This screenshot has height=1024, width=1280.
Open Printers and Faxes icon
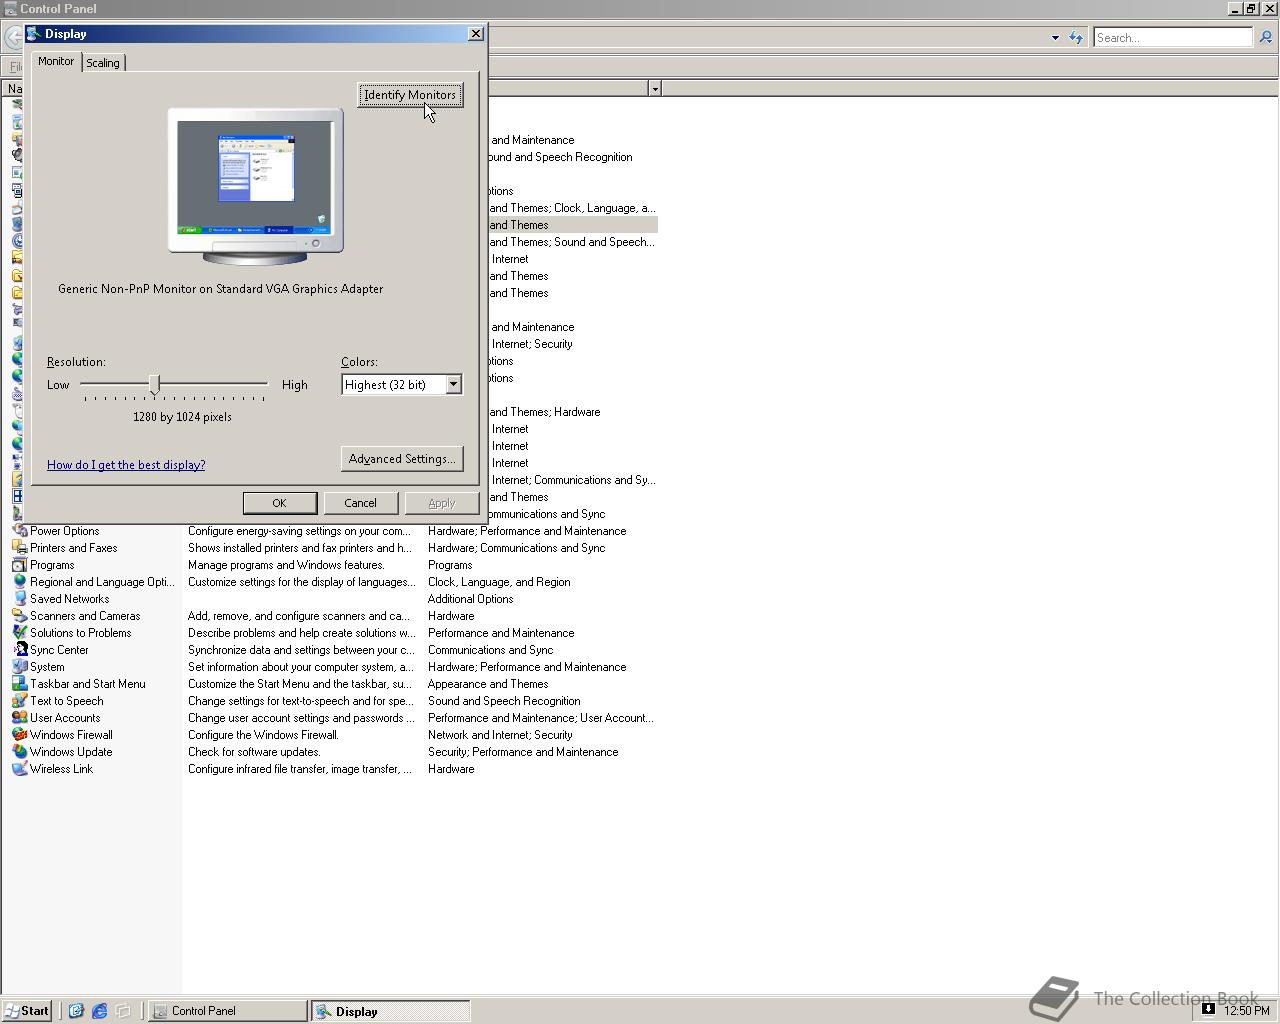[19, 548]
